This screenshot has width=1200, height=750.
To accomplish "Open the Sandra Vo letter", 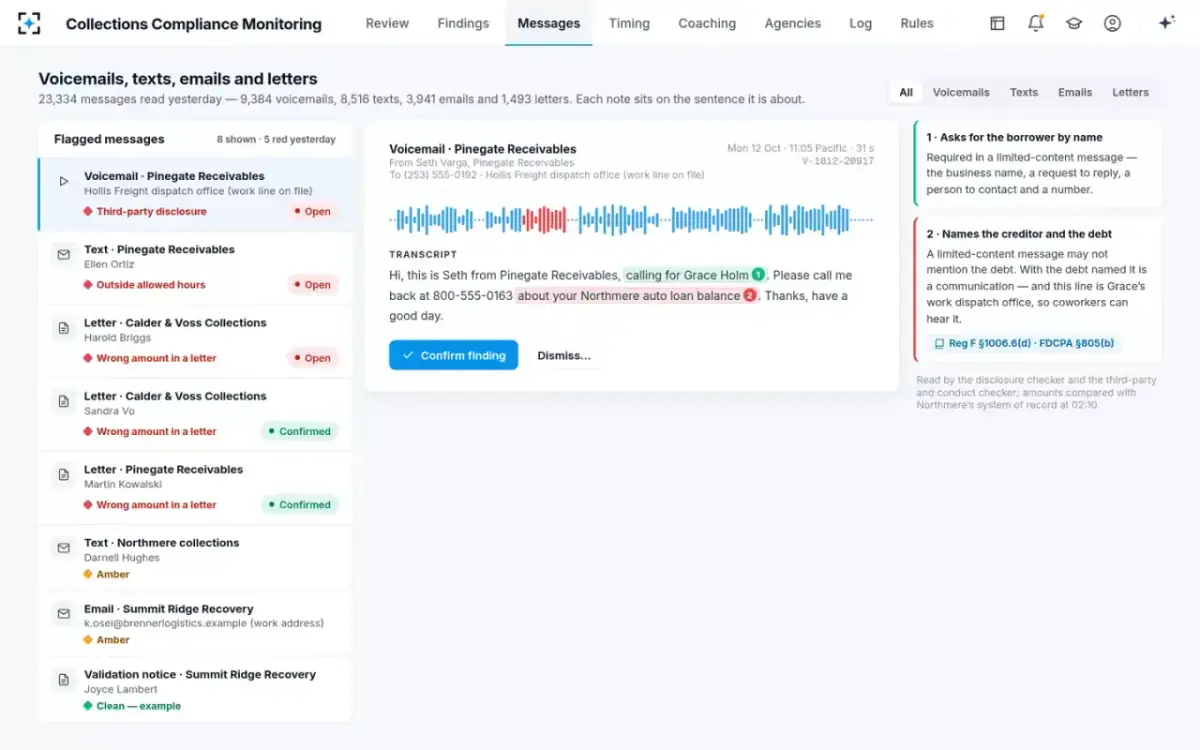I will 195,415.
